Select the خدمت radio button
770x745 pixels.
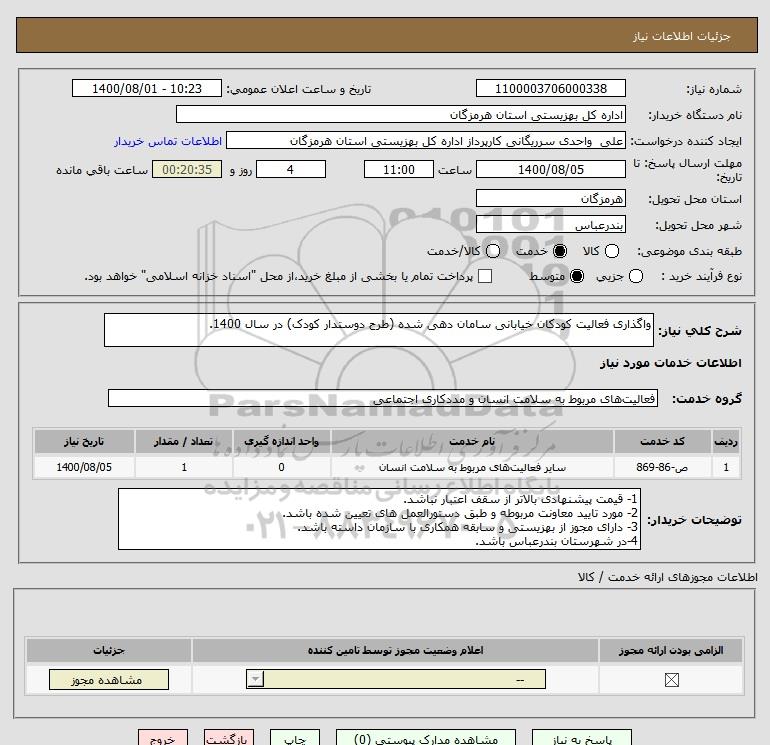tap(559, 251)
